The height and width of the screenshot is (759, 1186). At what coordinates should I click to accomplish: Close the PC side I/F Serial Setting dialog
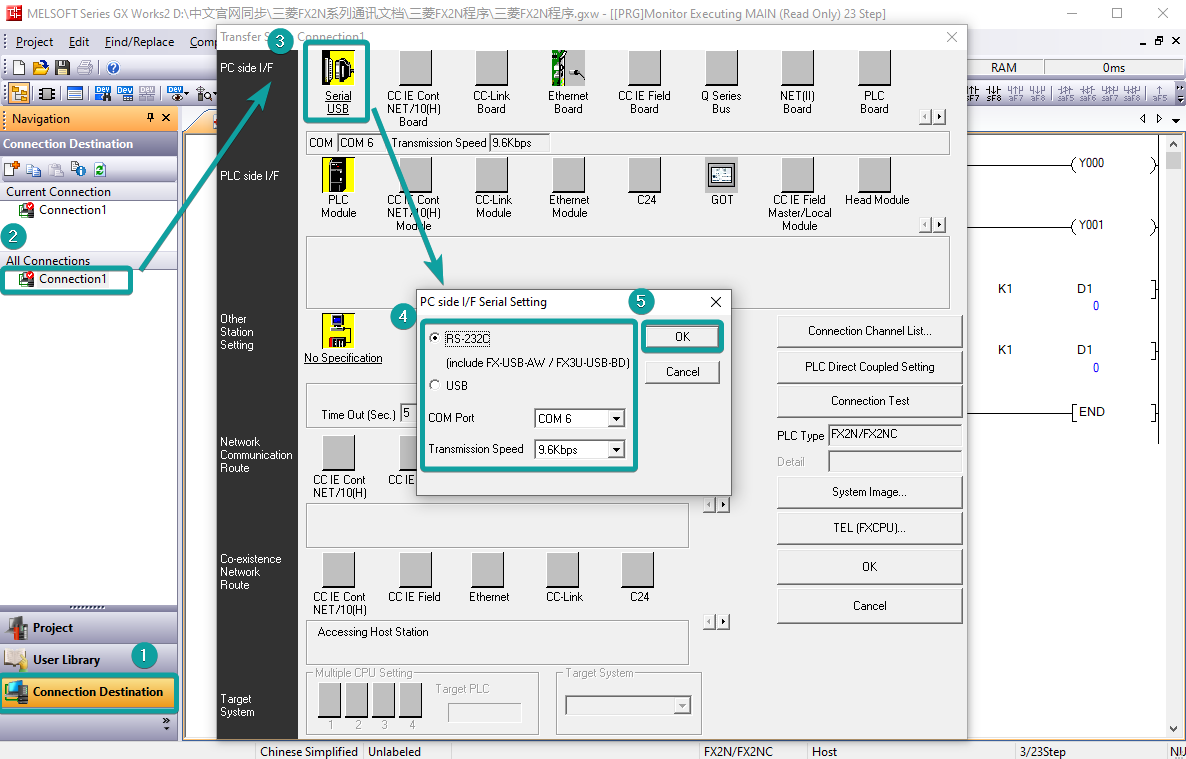click(x=716, y=302)
